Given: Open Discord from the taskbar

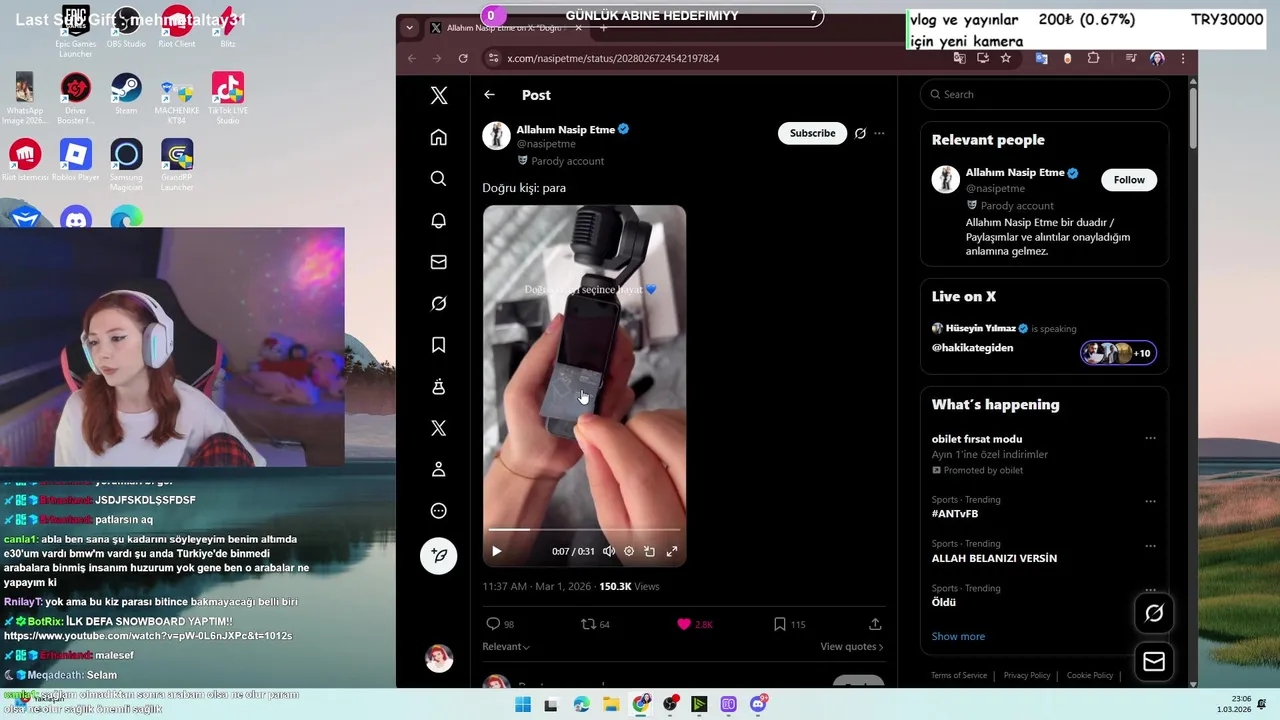Looking at the screenshot, I should [758, 705].
